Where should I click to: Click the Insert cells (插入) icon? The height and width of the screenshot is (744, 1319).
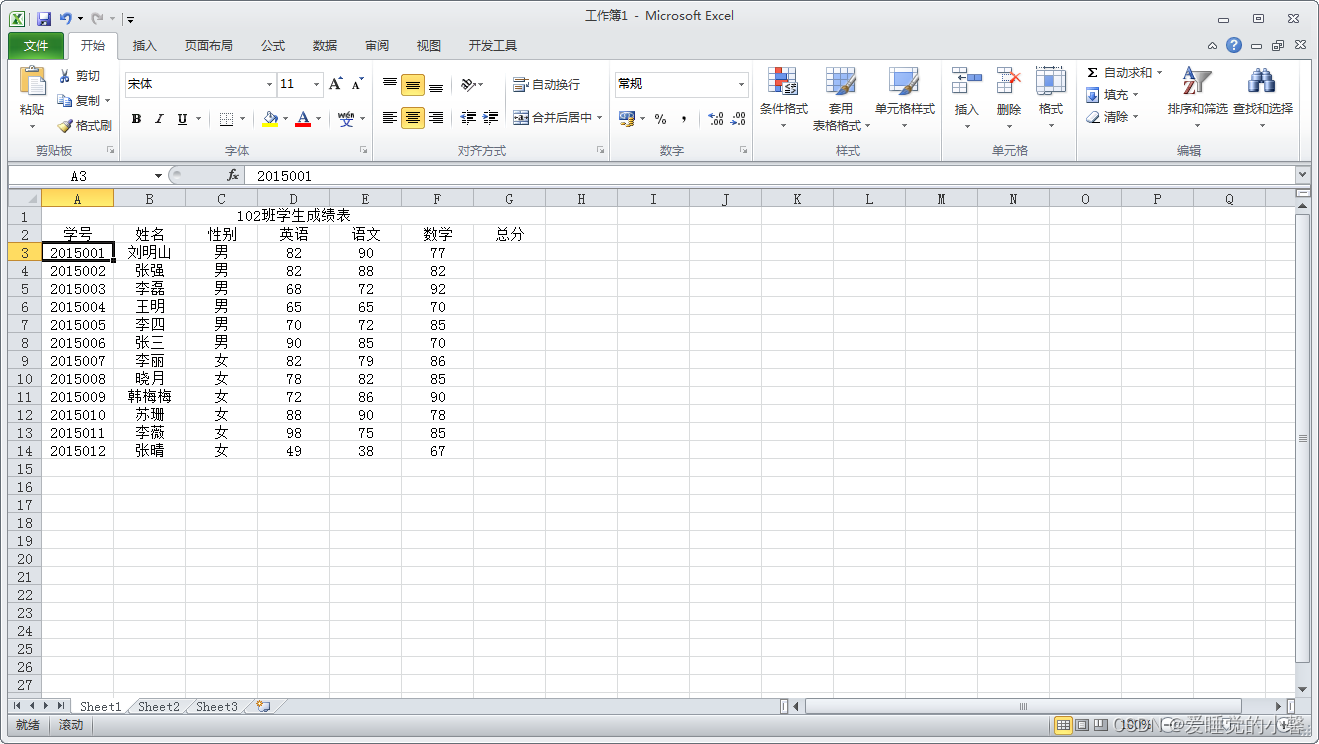[966, 80]
